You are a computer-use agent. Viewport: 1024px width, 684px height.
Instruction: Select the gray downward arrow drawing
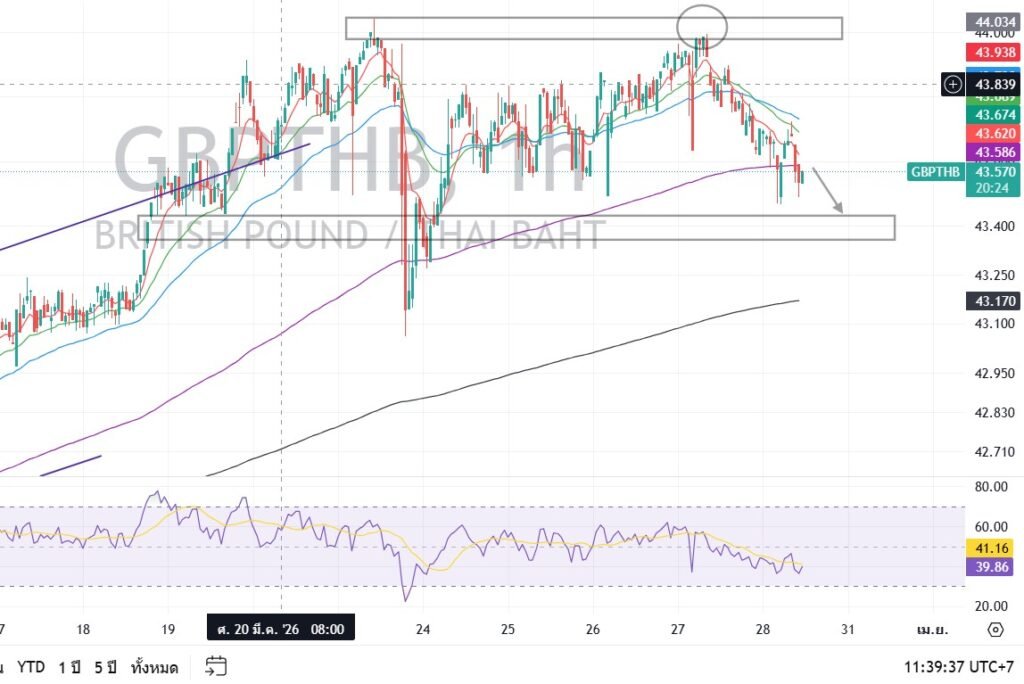point(827,190)
